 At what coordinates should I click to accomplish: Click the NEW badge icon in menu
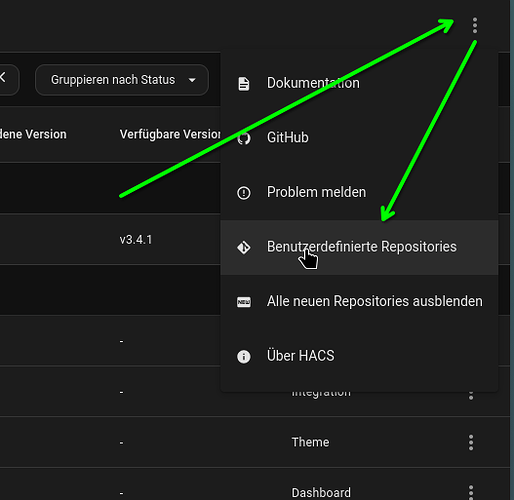pyautogui.click(x=244, y=302)
